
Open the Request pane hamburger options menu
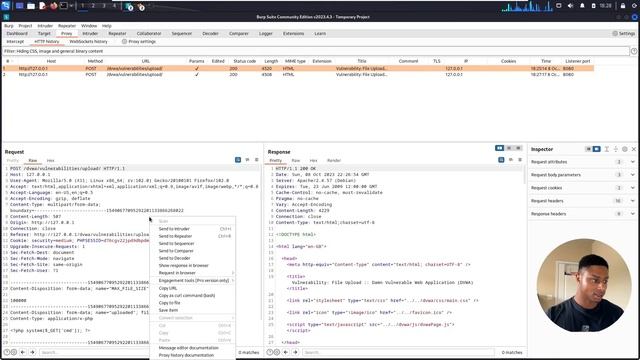(257, 160)
